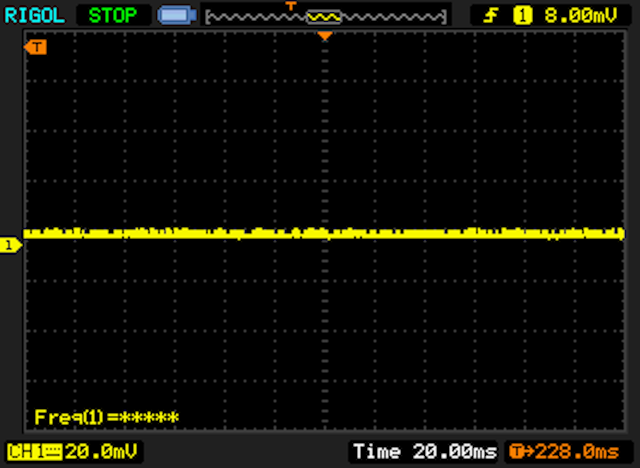Click the blue battery icon beside STOP
This screenshot has width=640, height=468.
tap(176, 16)
